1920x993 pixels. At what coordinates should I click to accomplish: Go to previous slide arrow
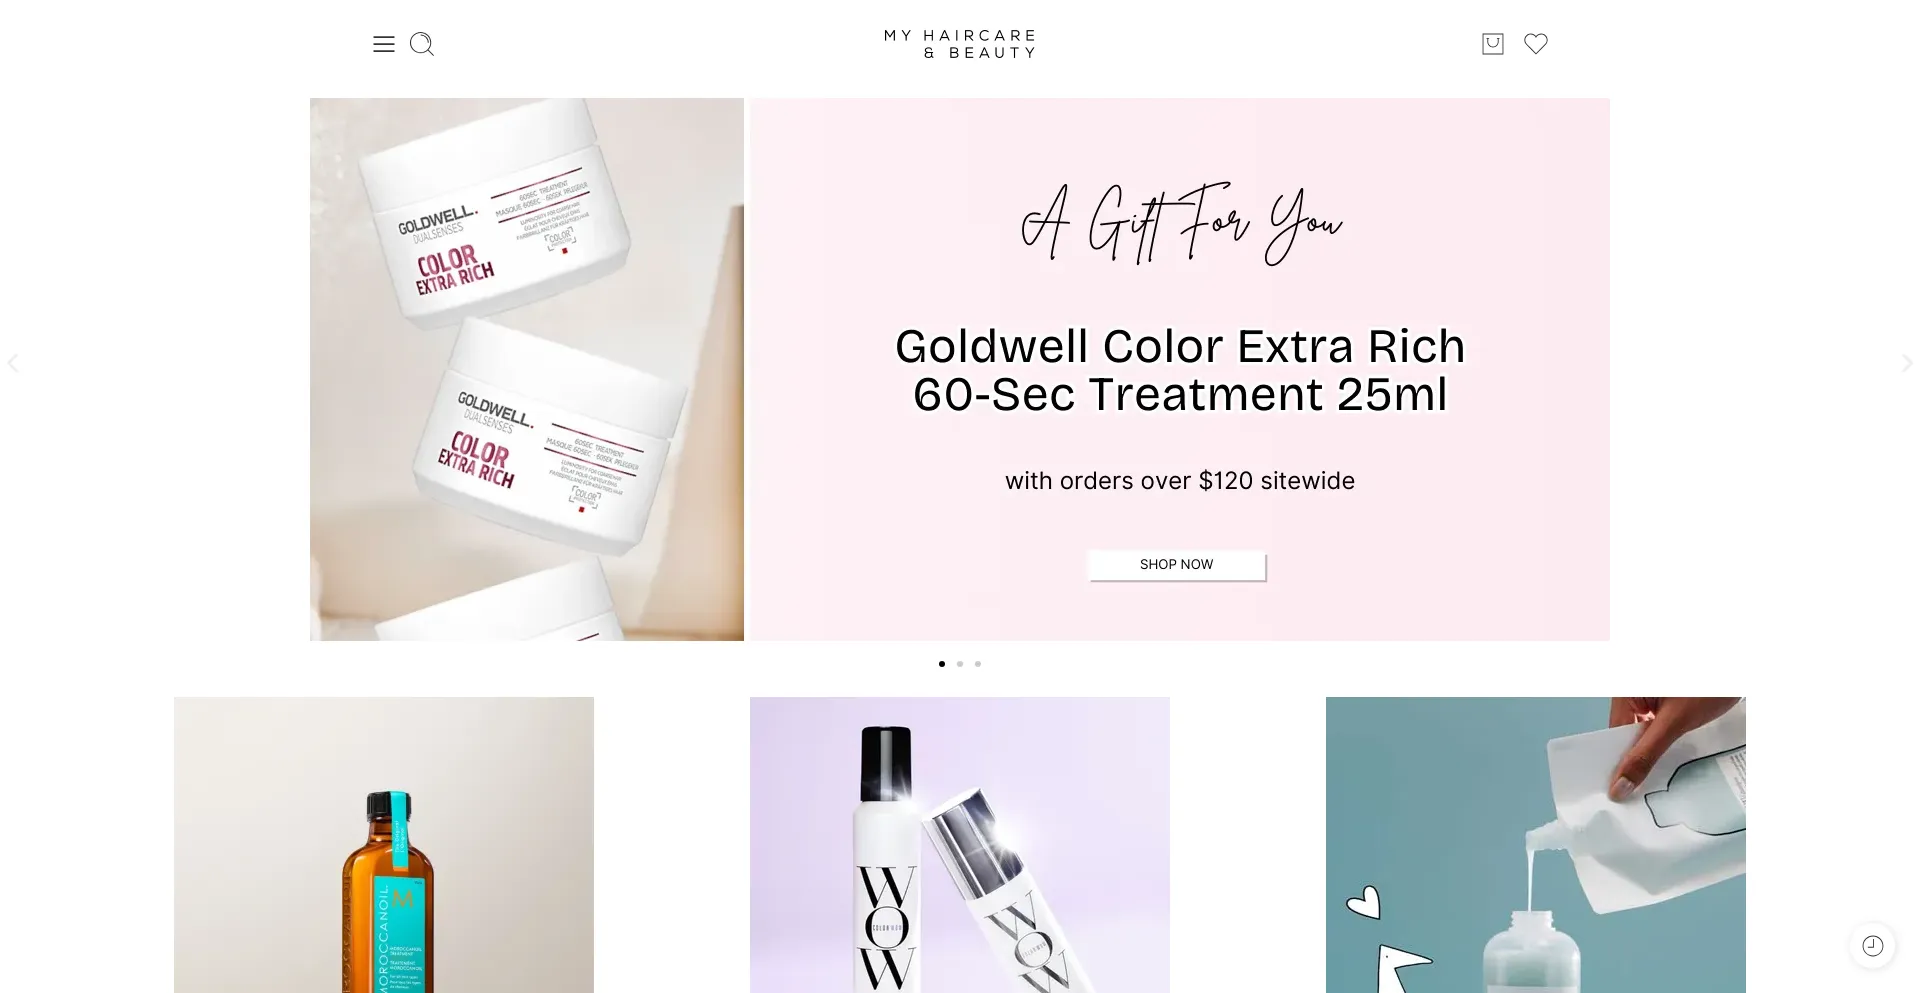pyautogui.click(x=13, y=363)
